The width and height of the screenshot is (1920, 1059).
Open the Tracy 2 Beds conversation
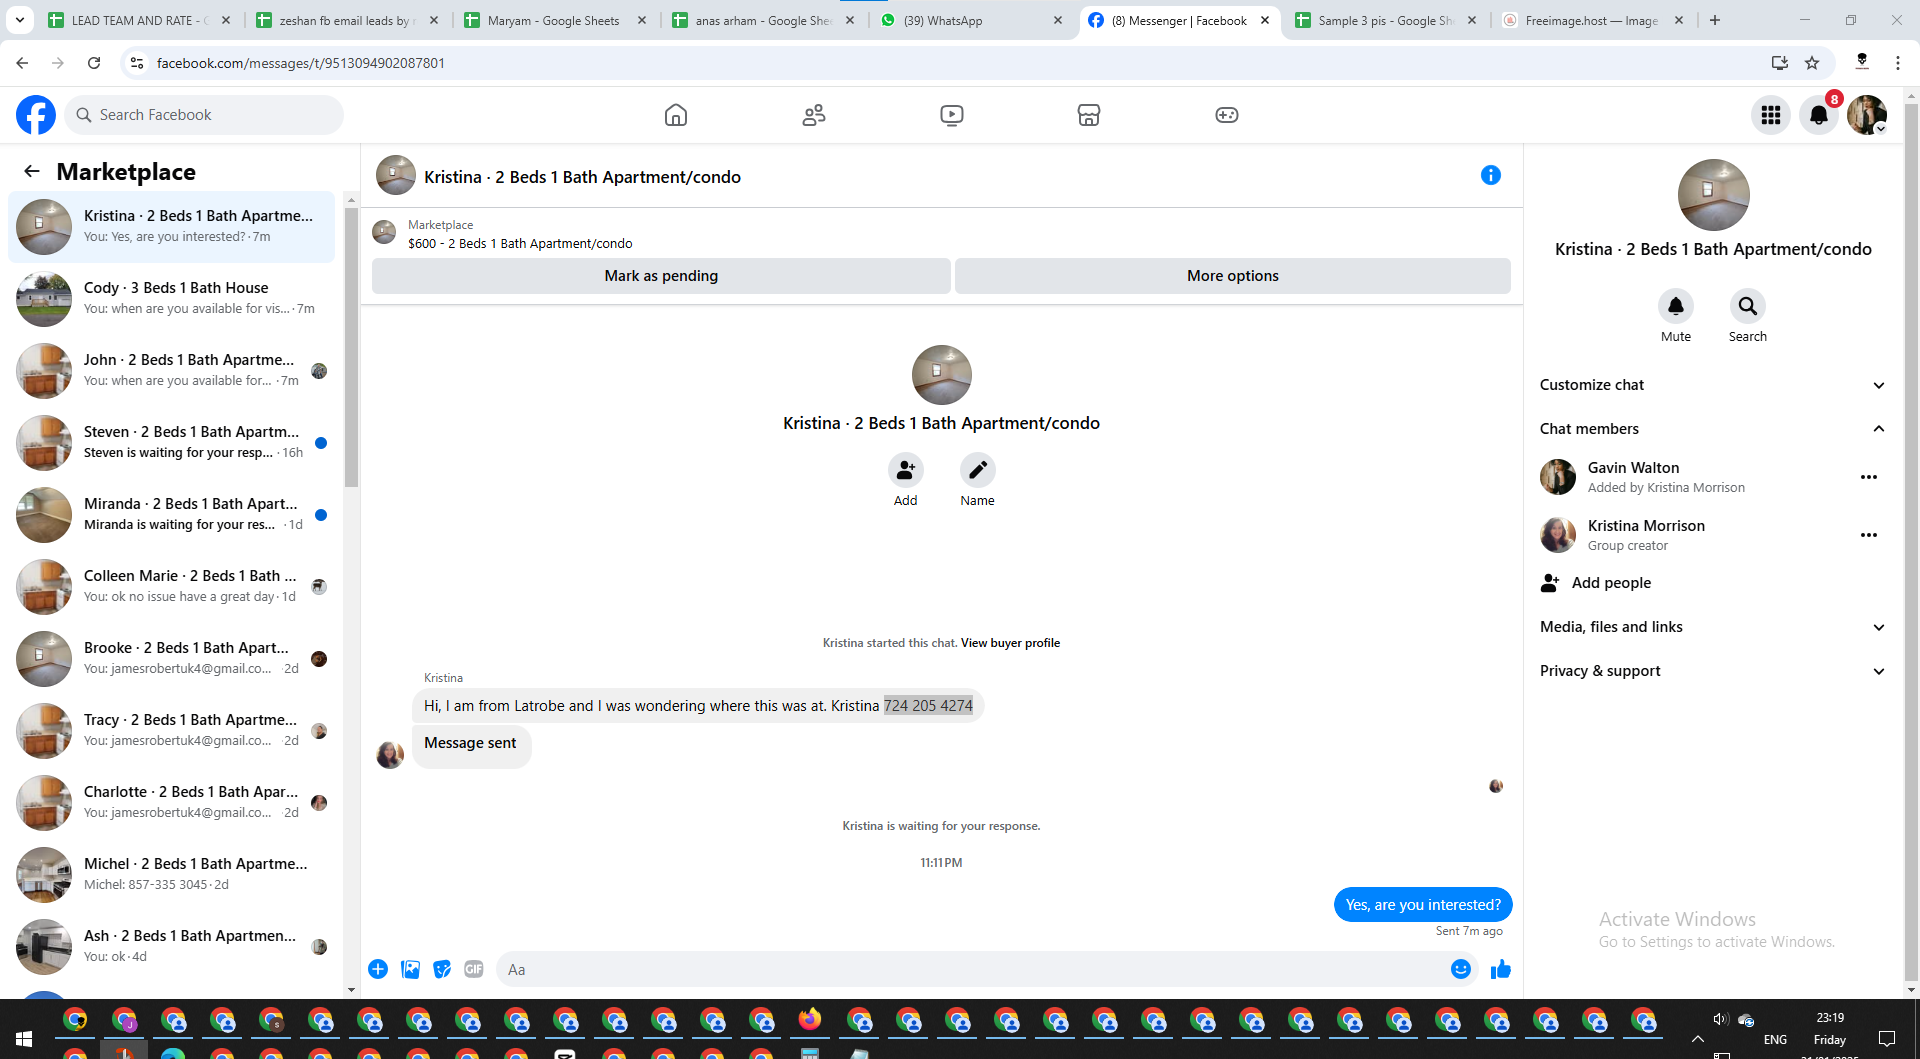click(171, 731)
